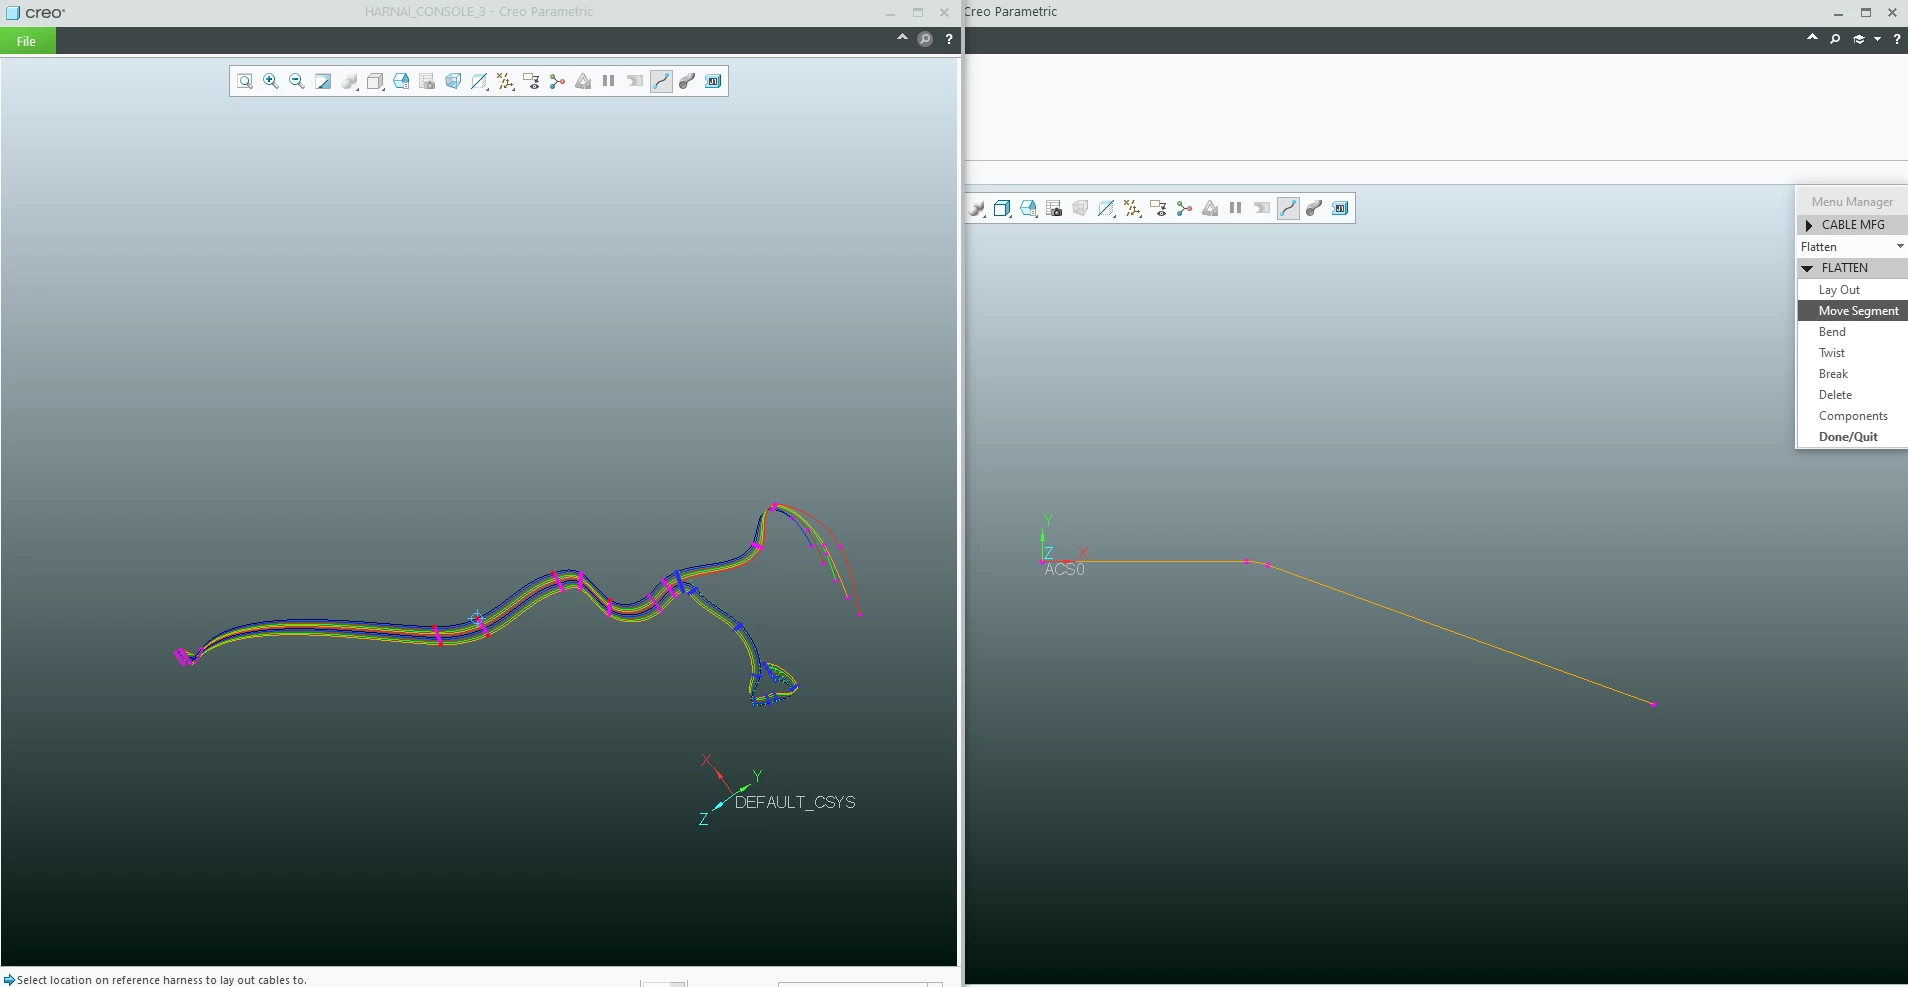Toggle perspective view in left window toolbar
The image size is (1908, 987).
[x=453, y=82]
